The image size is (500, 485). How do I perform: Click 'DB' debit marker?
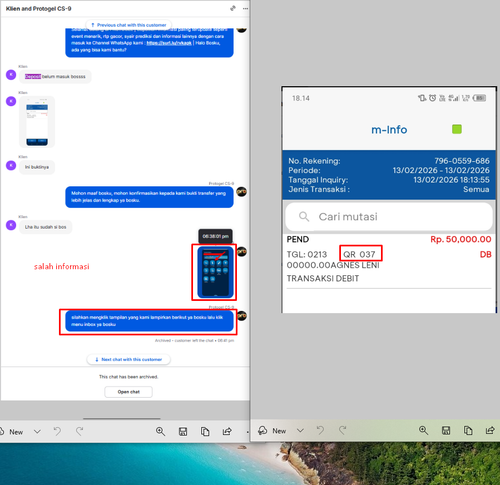tap(485, 255)
